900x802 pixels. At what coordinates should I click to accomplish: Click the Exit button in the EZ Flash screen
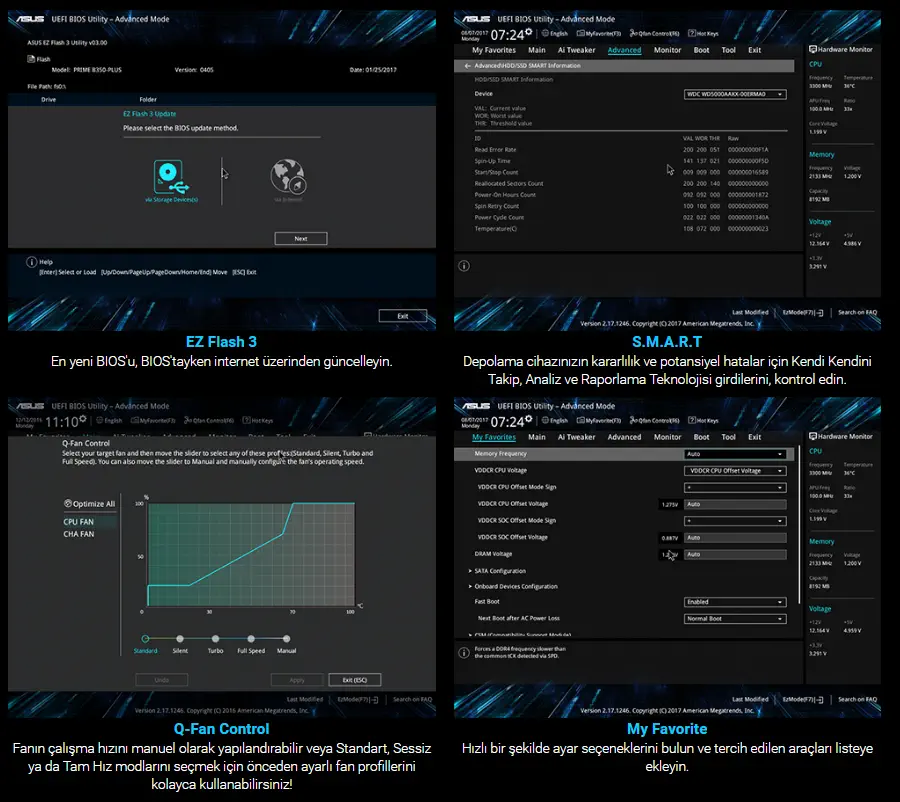pos(403,316)
